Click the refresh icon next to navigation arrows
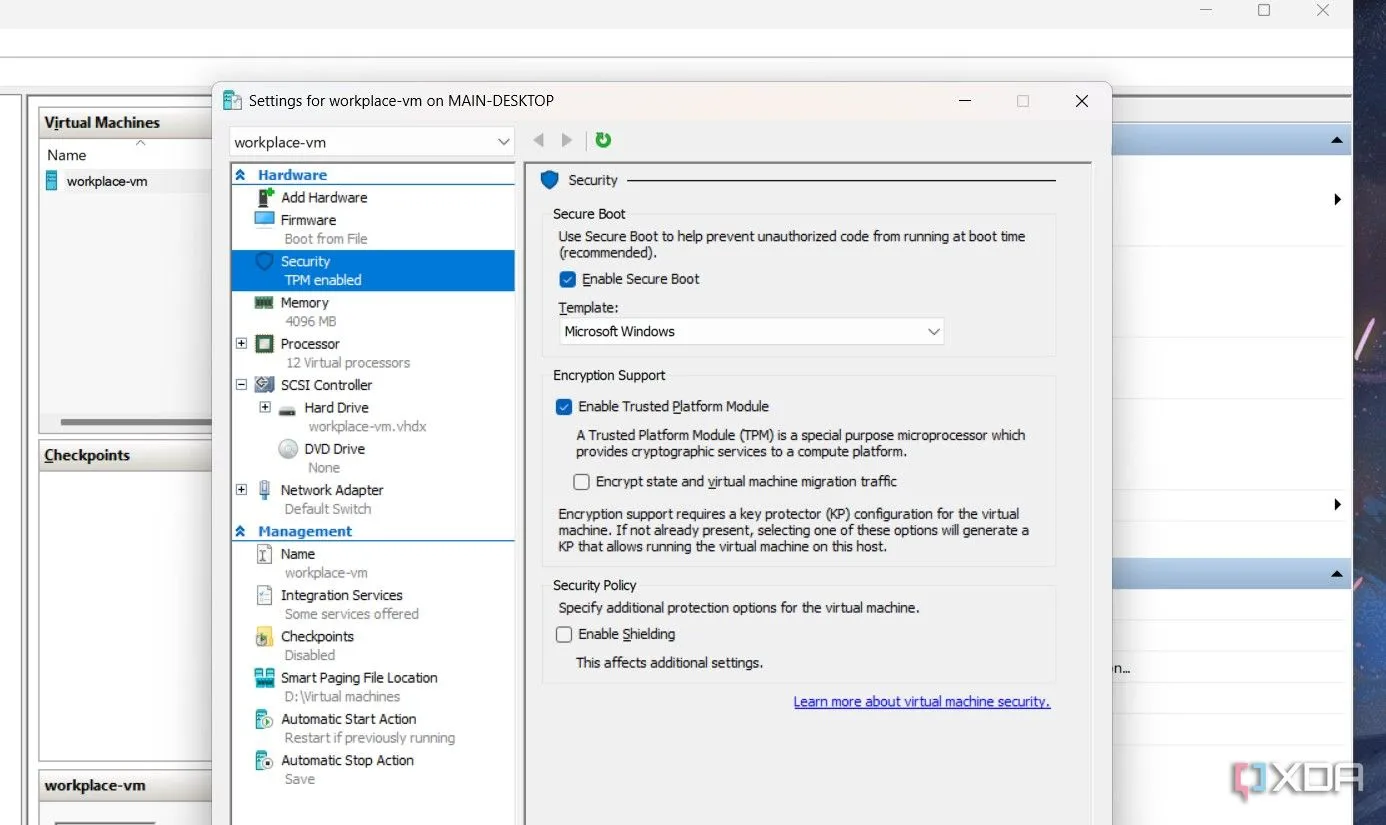1386x825 pixels. point(603,140)
